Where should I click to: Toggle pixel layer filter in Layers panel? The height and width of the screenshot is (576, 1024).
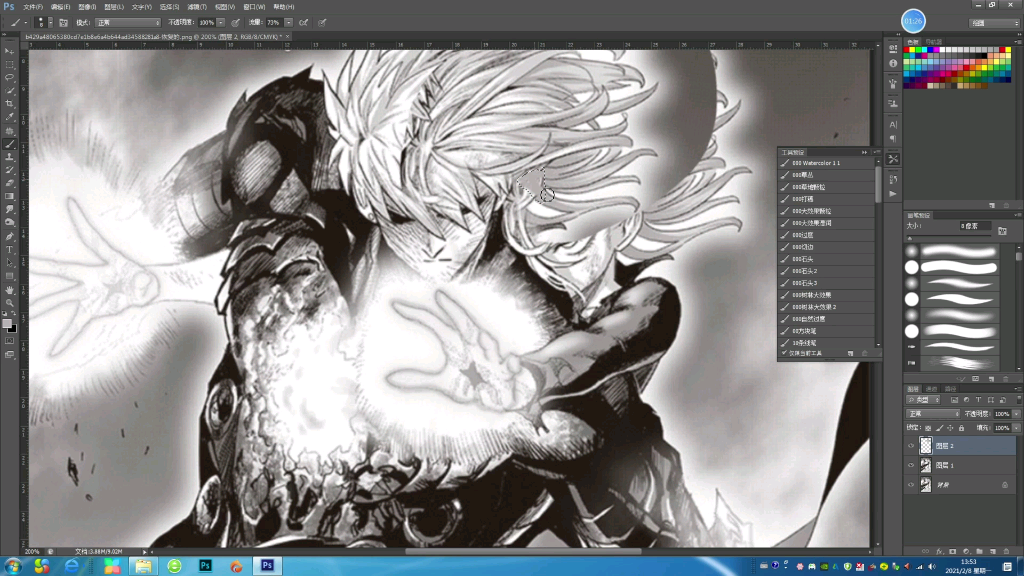point(954,400)
